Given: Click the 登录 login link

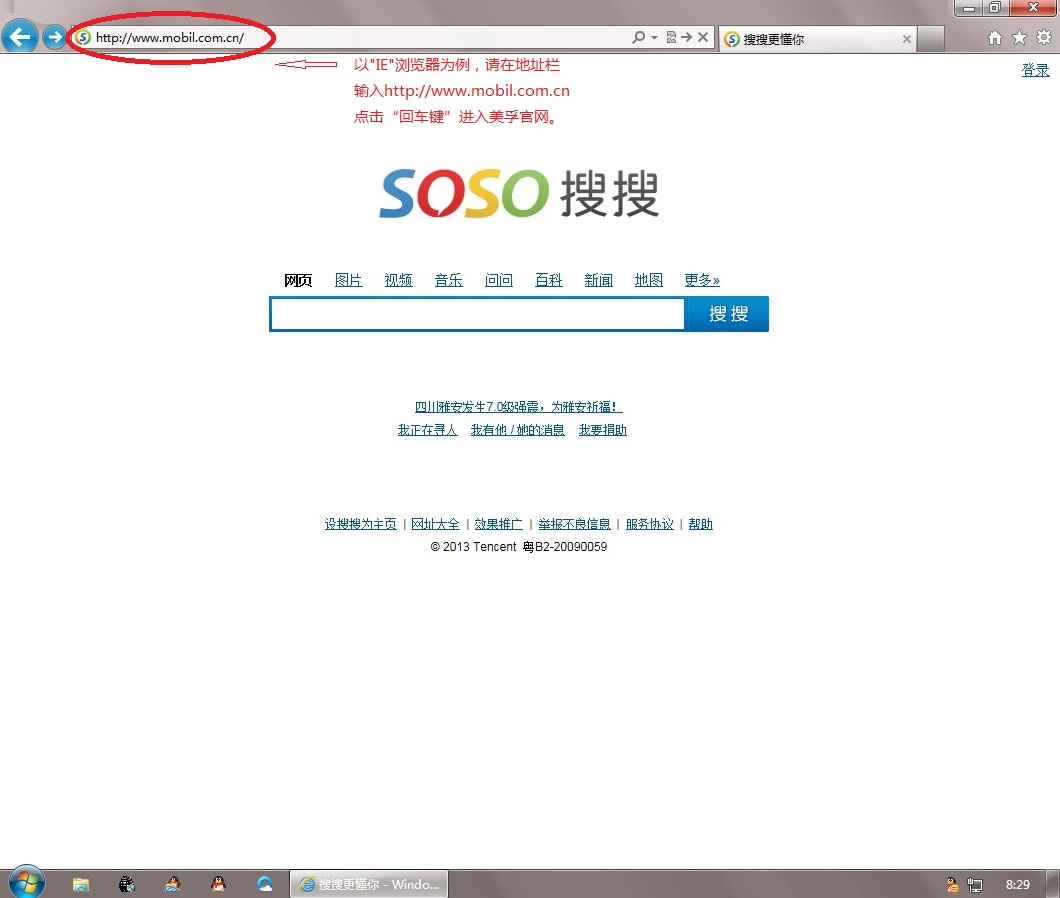Looking at the screenshot, I should click(1035, 70).
